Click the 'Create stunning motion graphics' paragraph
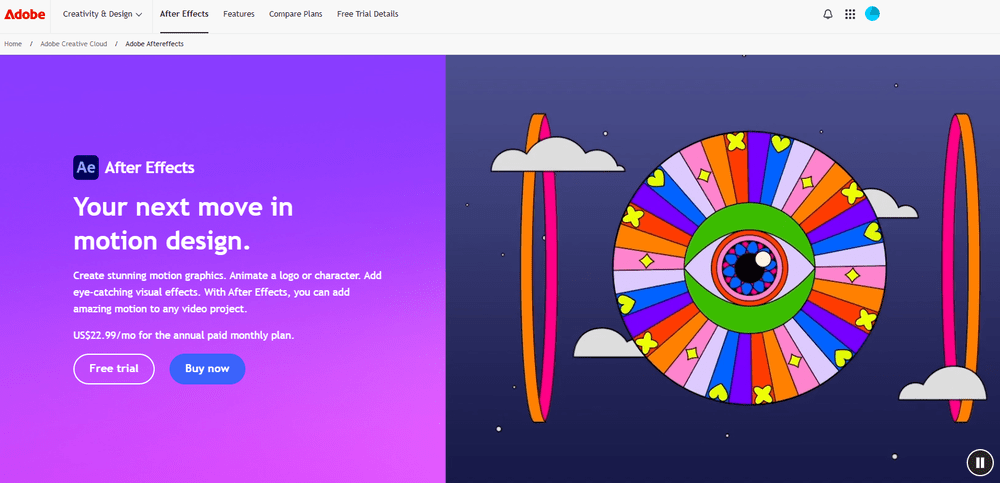This screenshot has height=483, width=1000. [x=228, y=292]
